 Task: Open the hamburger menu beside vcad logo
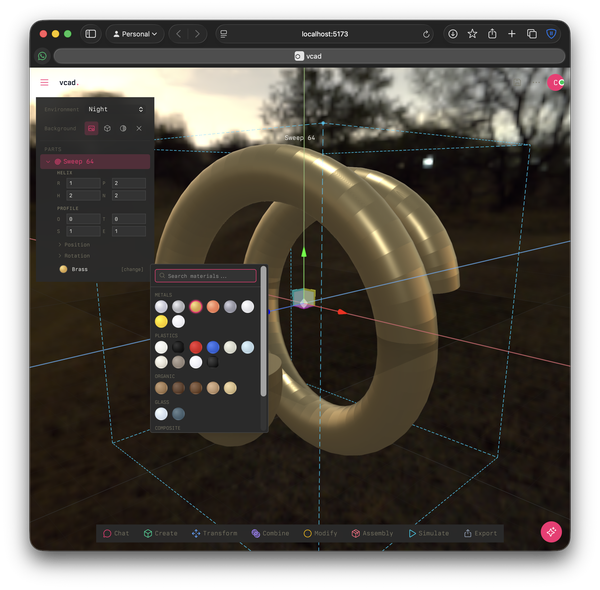[44, 82]
